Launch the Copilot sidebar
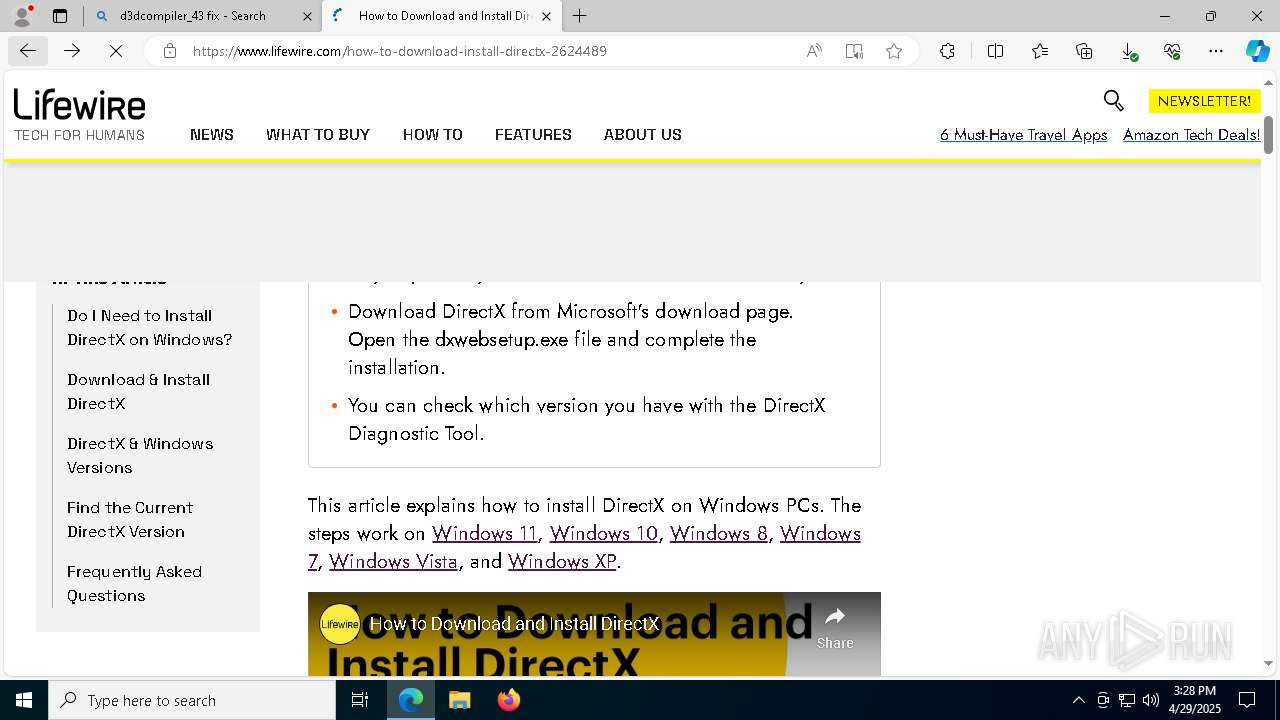Image resolution: width=1280 pixels, height=720 pixels. pos(1257,51)
